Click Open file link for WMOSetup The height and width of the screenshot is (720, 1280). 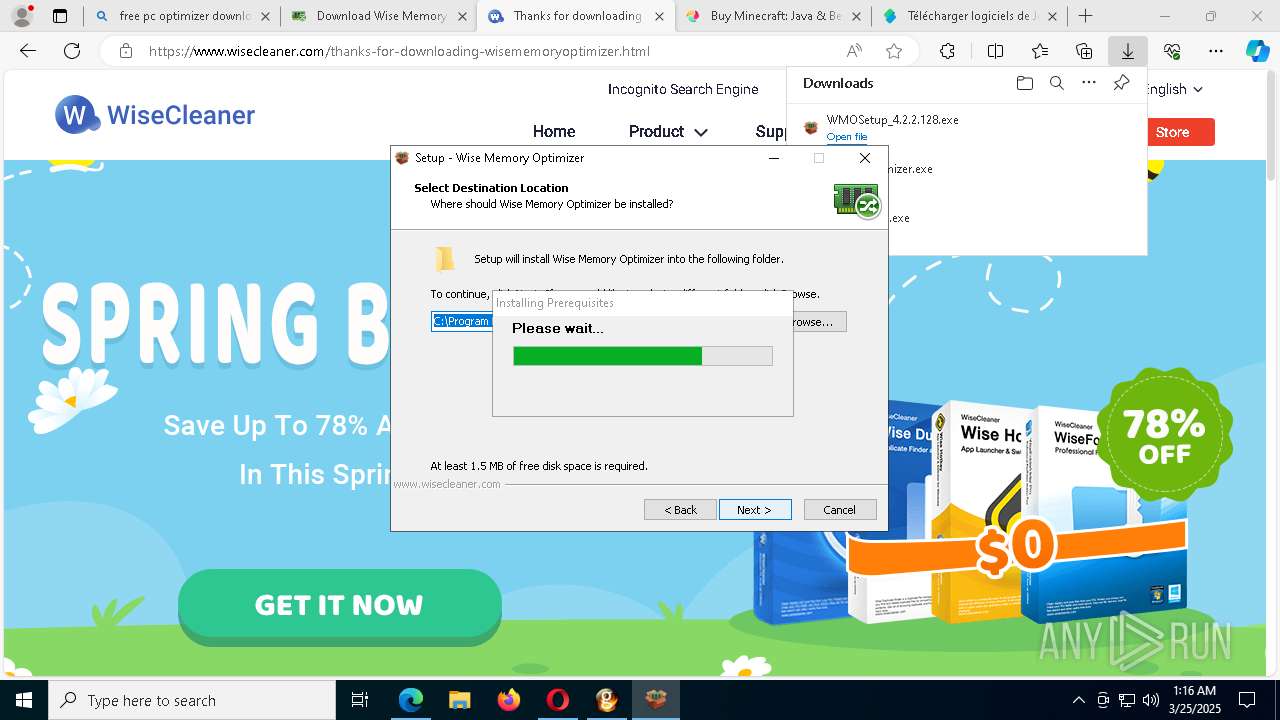[x=847, y=137]
